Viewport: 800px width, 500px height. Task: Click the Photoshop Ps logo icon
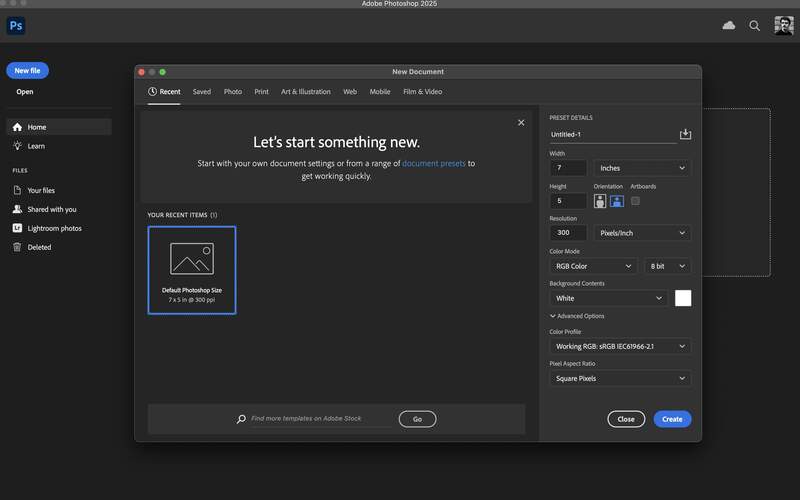coord(16,26)
